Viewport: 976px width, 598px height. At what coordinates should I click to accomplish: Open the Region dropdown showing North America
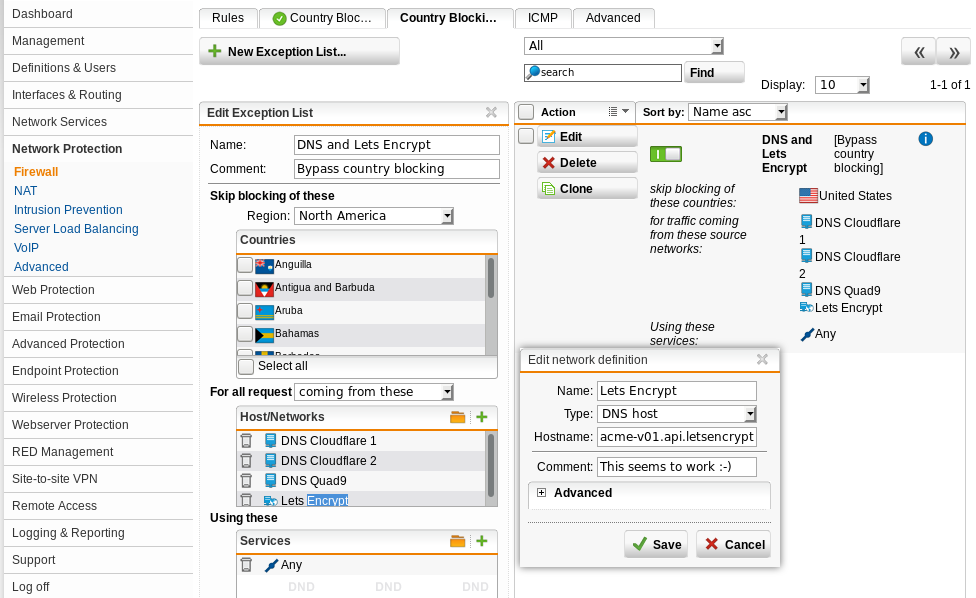tap(374, 216)
